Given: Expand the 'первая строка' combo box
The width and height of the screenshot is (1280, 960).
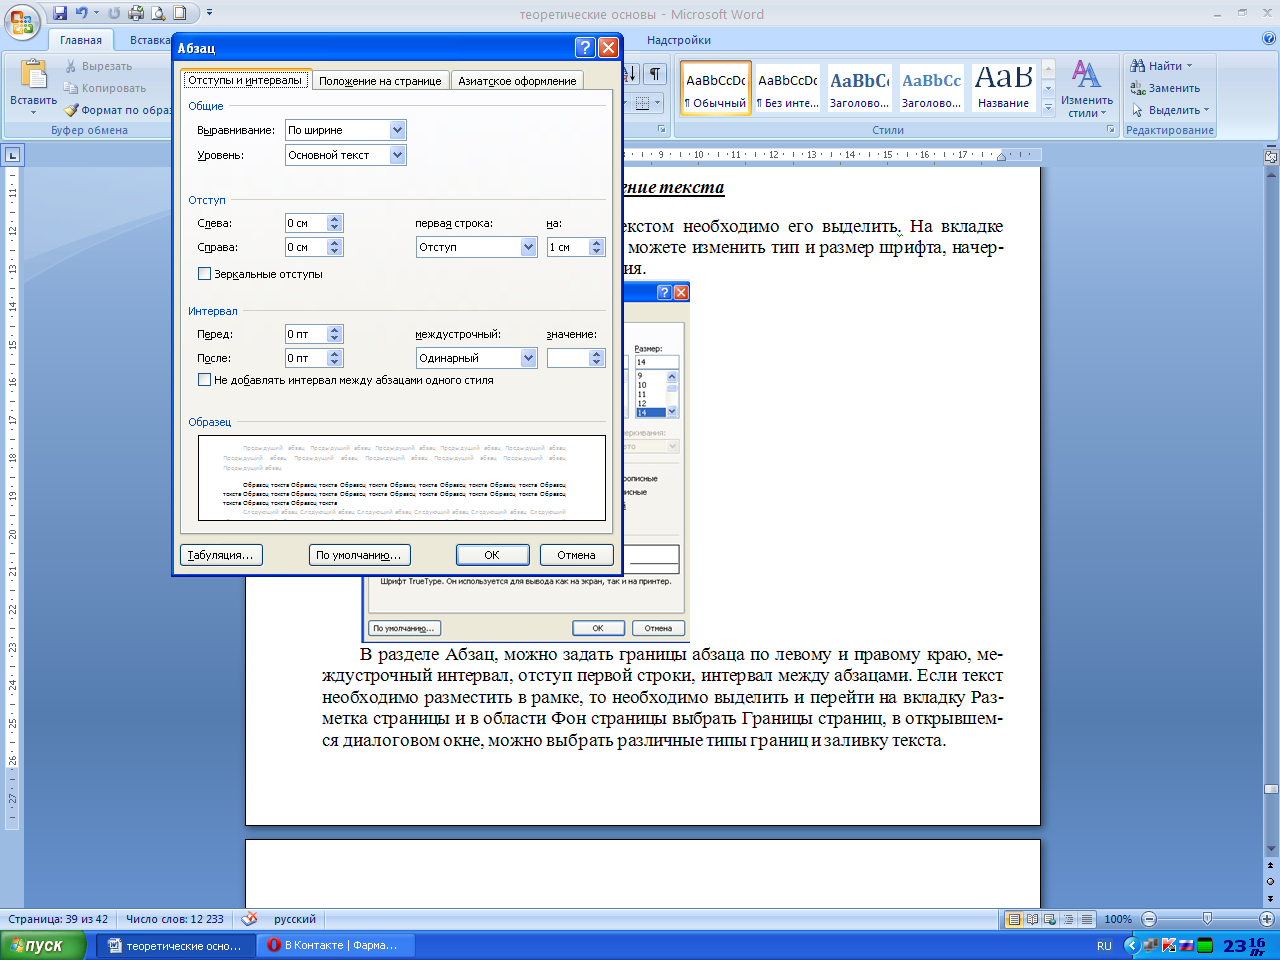Looking at the screenshot, I should click(x=529, y=247).
